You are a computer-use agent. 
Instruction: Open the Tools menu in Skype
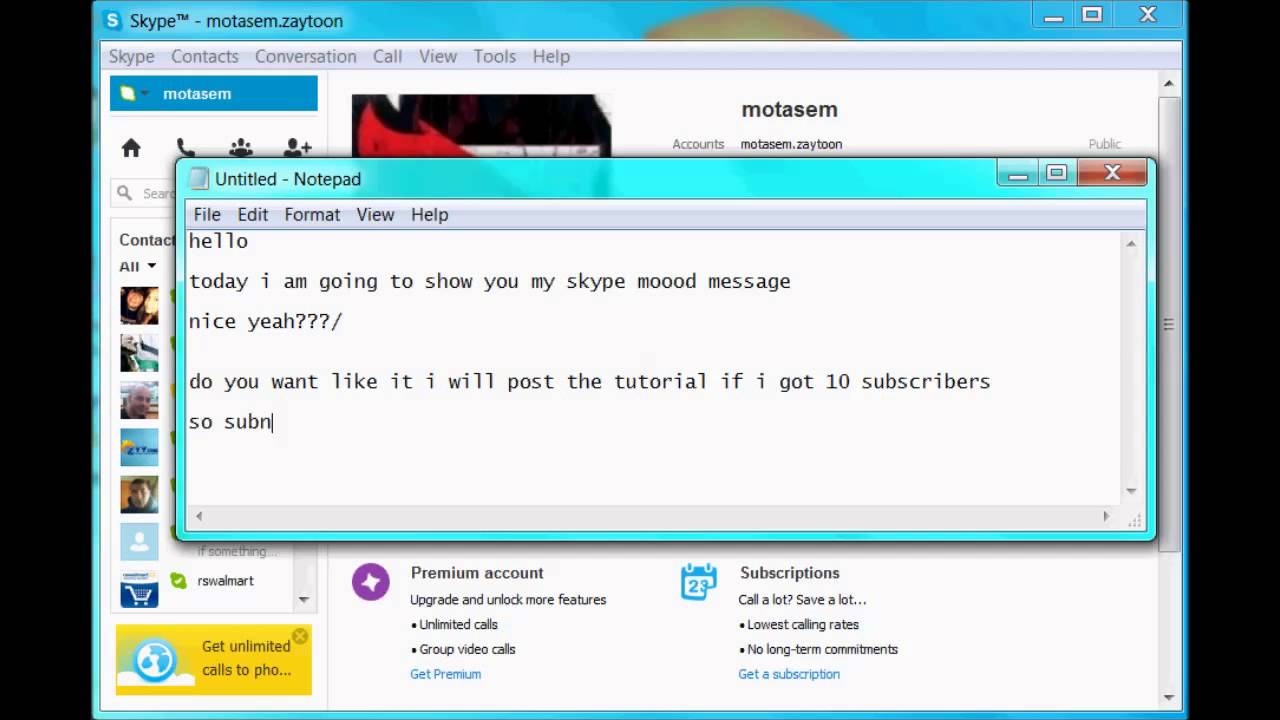point(494,56)
